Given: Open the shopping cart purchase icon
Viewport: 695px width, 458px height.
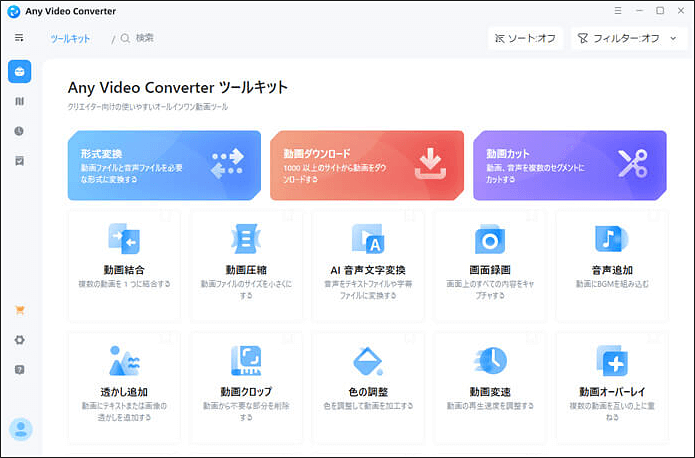Looking at the screenshot, I should [x=20, y=310].
